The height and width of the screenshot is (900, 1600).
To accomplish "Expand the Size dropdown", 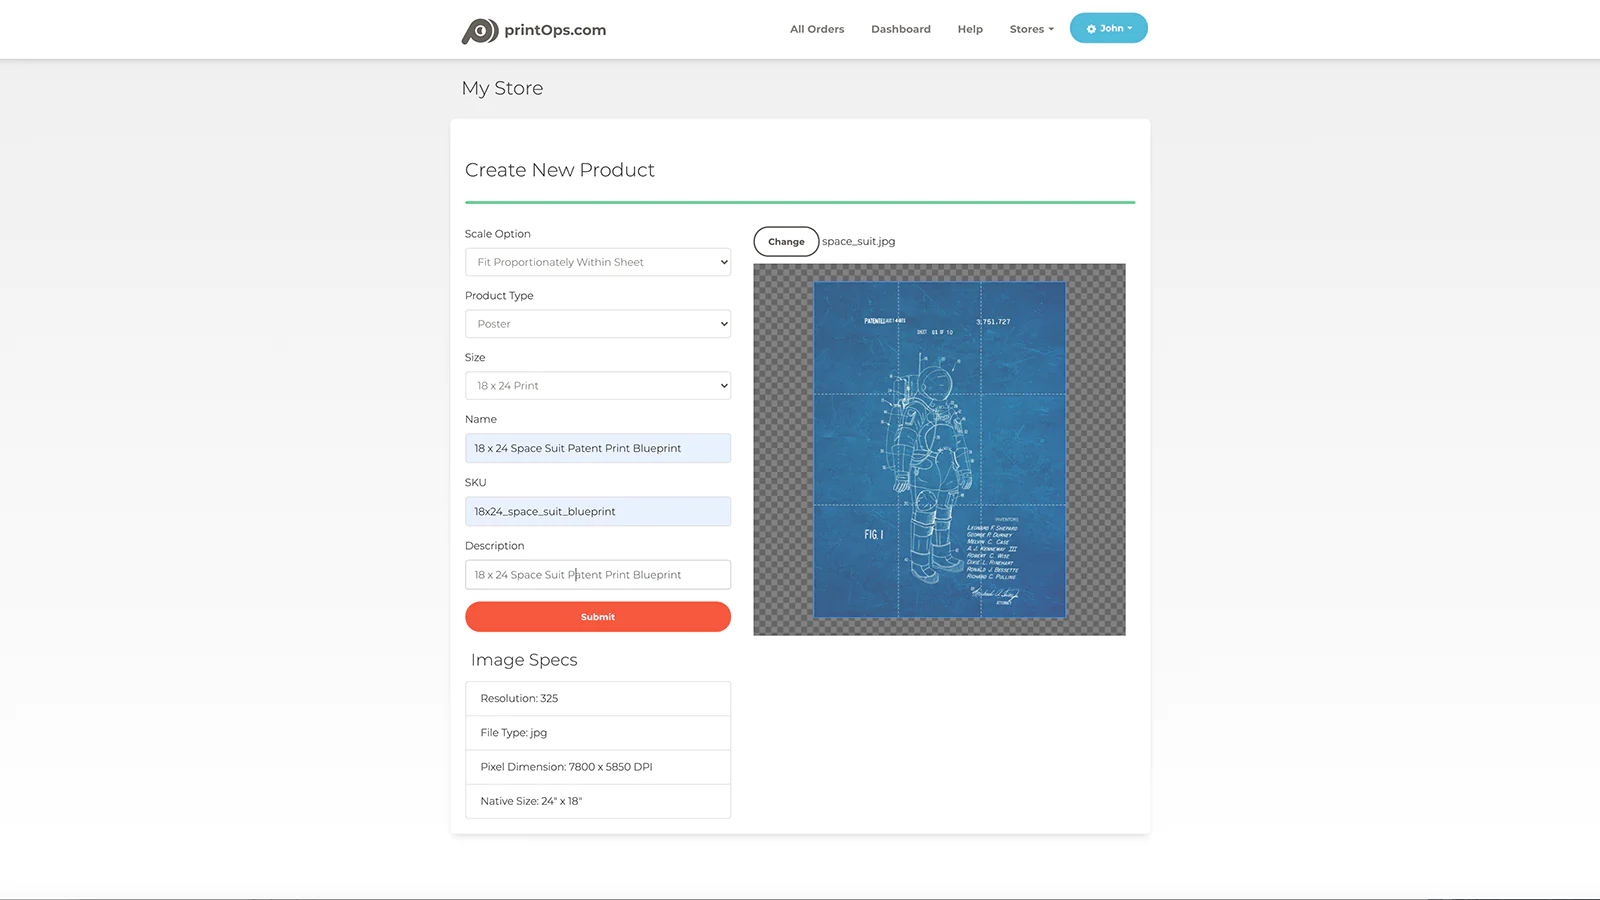I will pos(597,386).
